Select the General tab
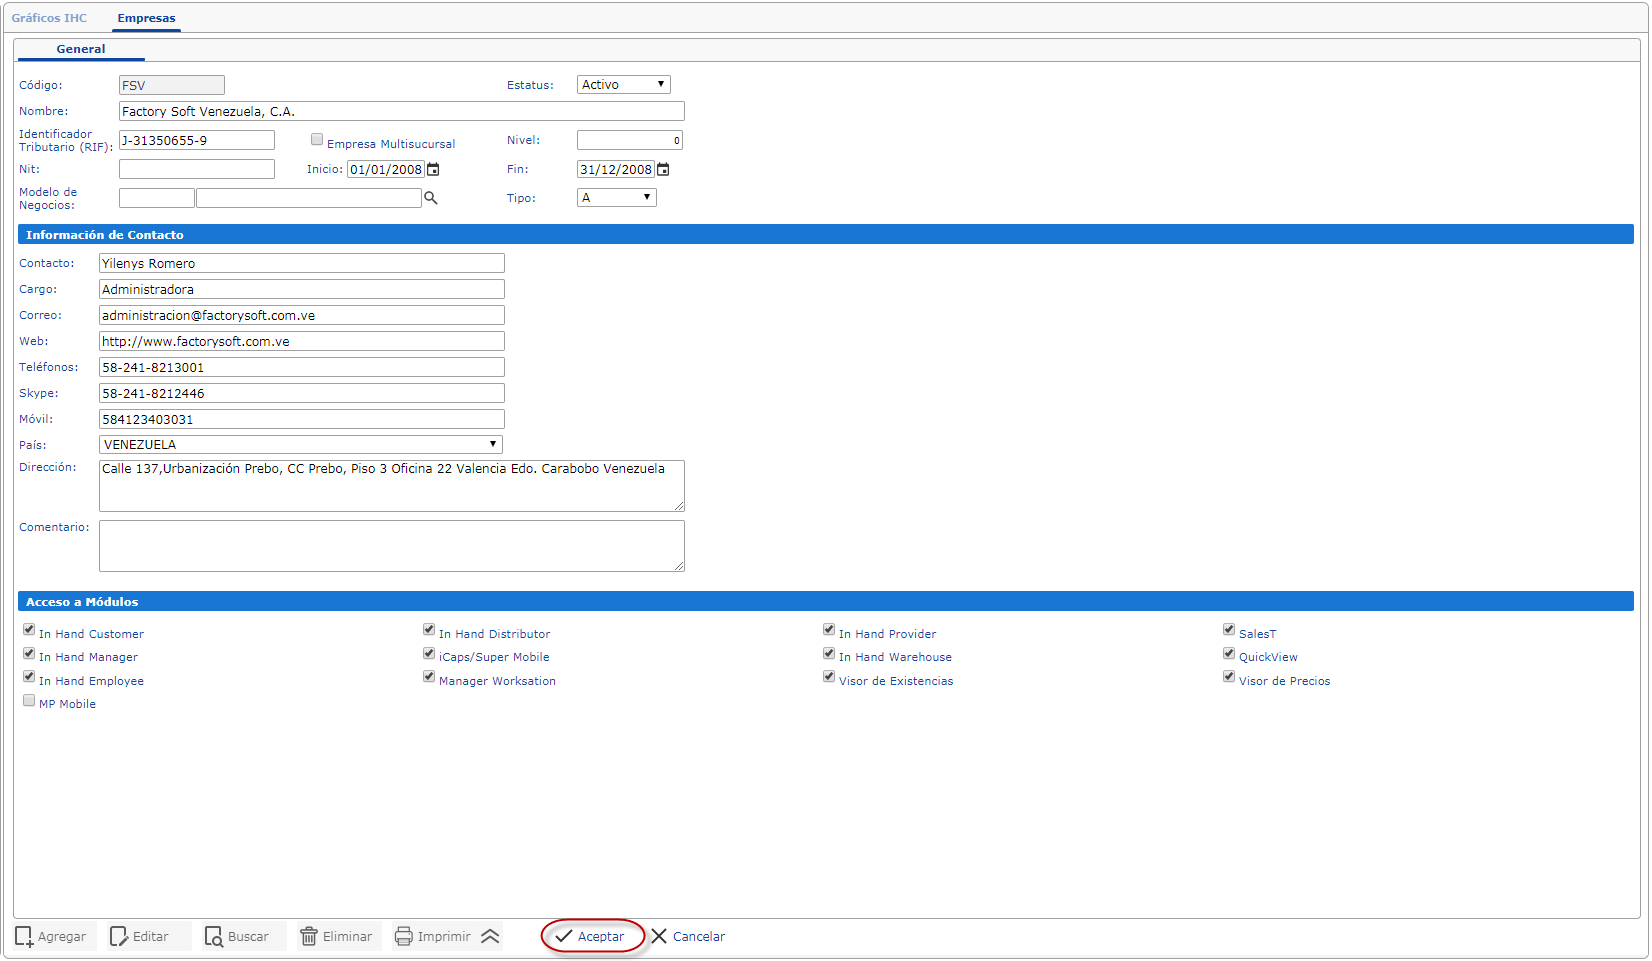 tap(81, 49)
